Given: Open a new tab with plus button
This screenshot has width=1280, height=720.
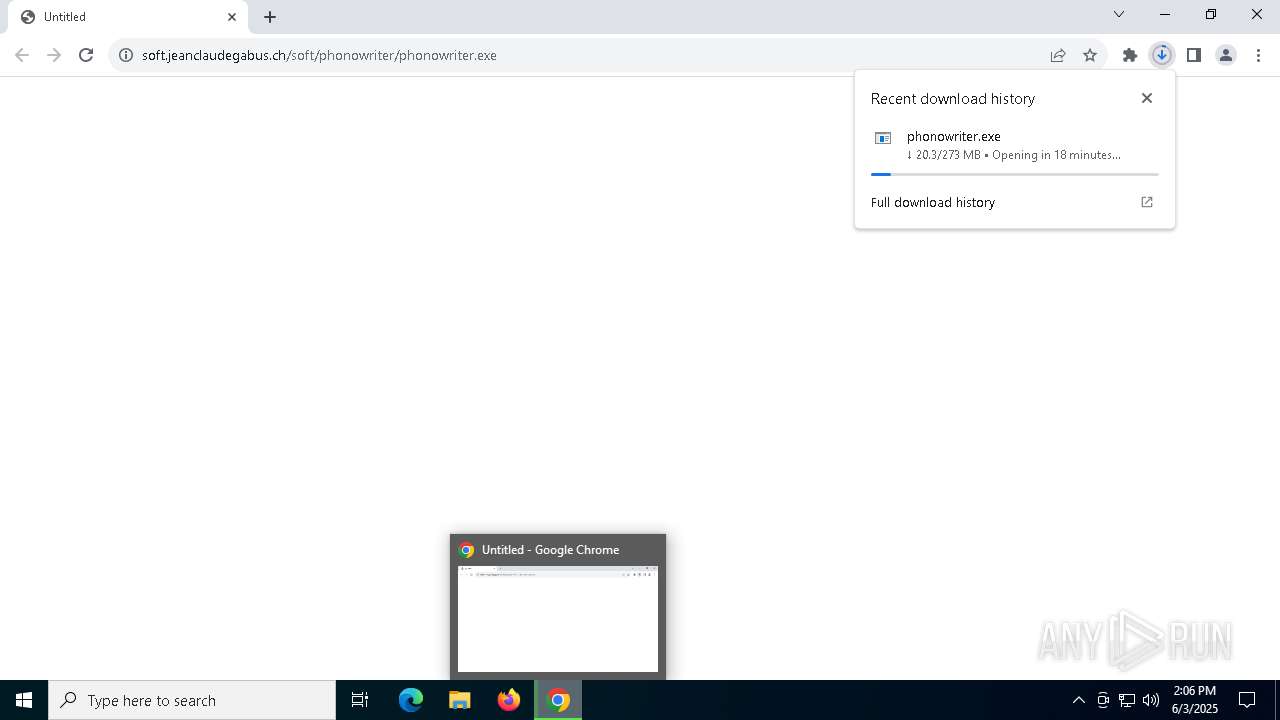Looking at the screenshot, I should (x=270, y=17).
